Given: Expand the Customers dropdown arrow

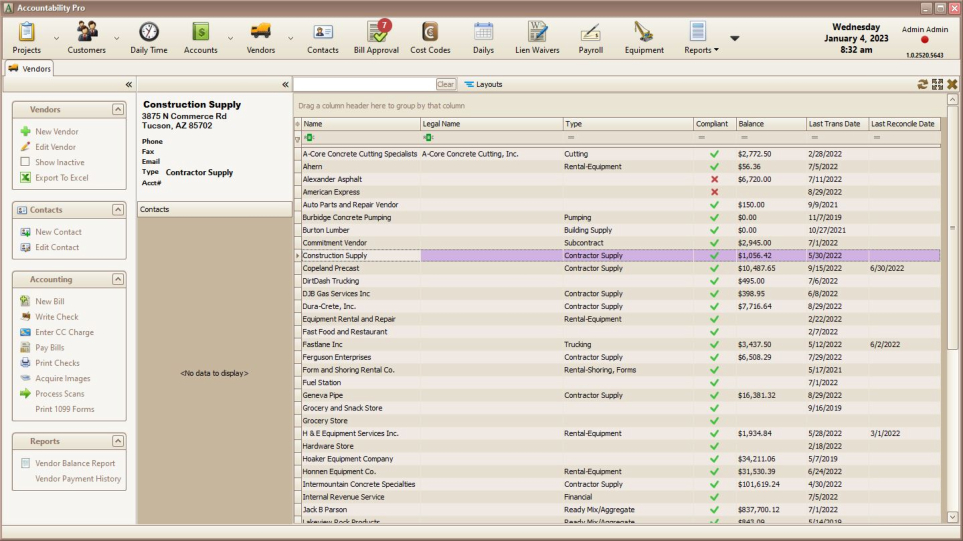Looking at the screenshot, I should [116, 39].
